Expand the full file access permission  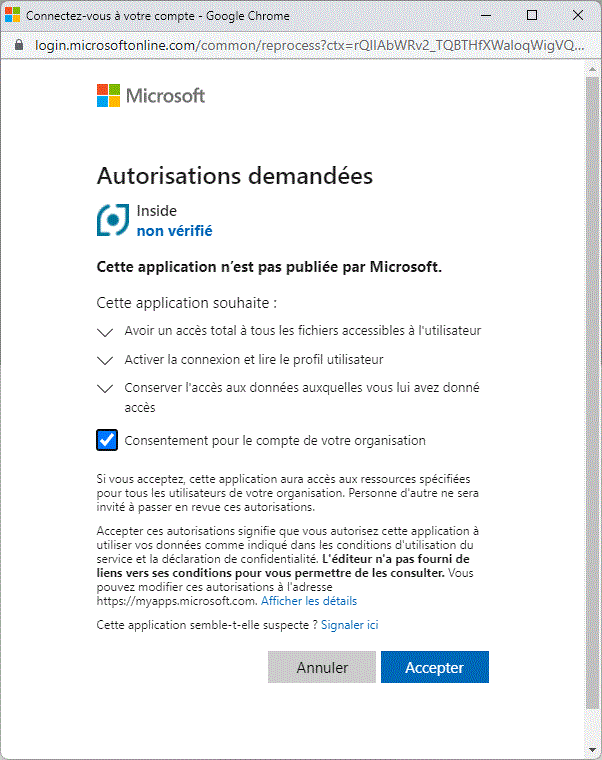(106, 331)
